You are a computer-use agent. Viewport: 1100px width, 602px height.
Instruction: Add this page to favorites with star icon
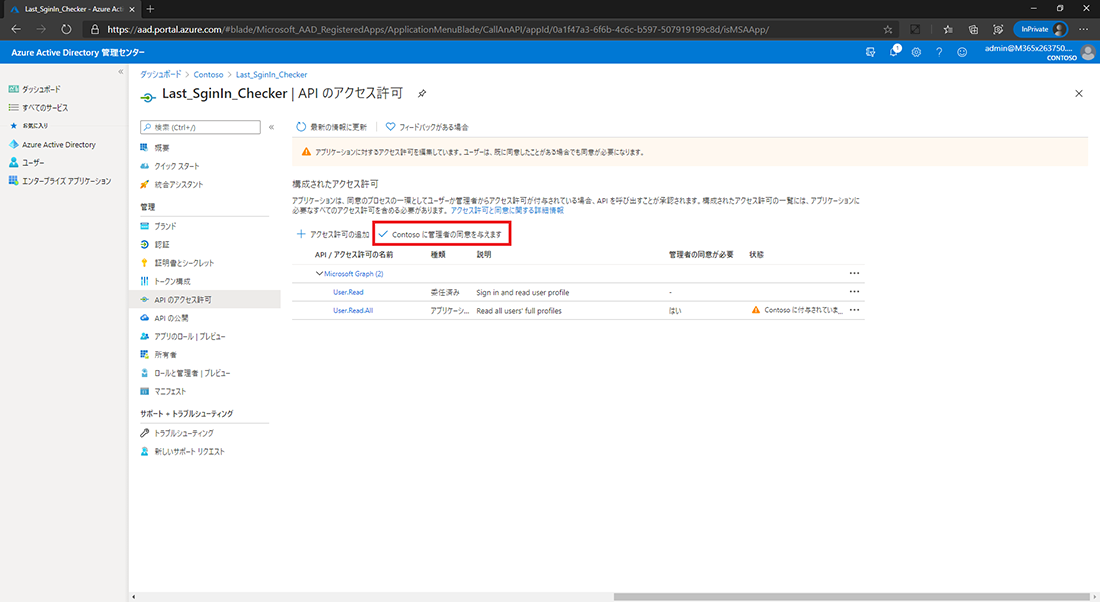(x=887, y=29)
